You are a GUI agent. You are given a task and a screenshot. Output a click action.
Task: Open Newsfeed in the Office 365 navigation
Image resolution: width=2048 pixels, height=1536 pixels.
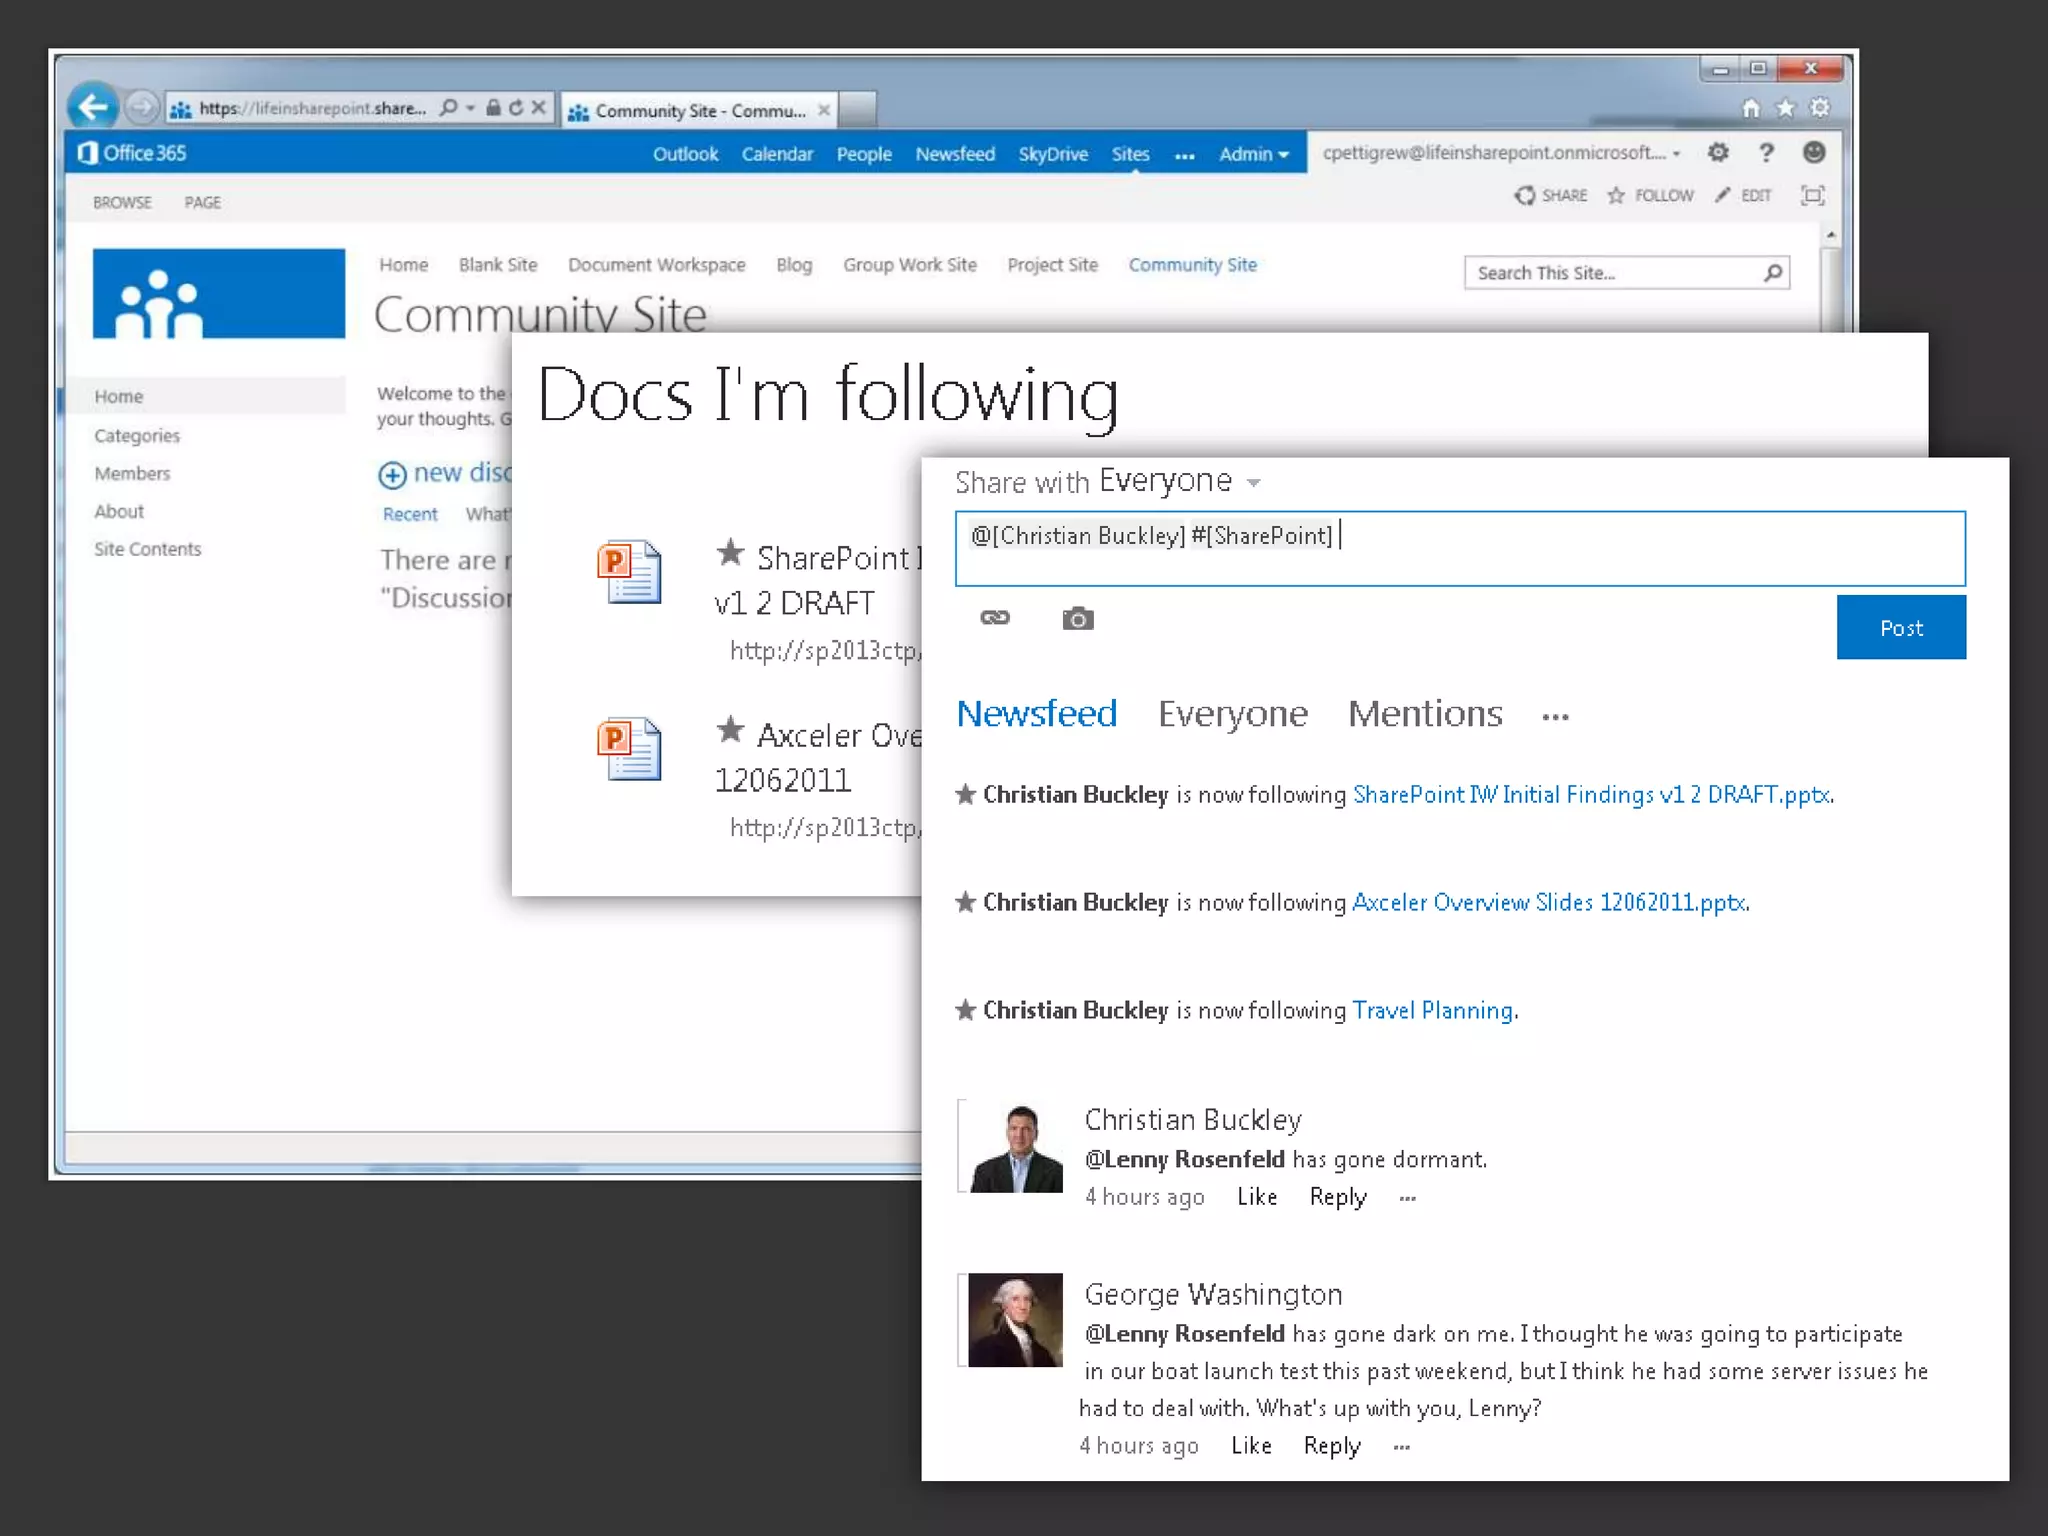pyautogui.click(x=954, y=154)
